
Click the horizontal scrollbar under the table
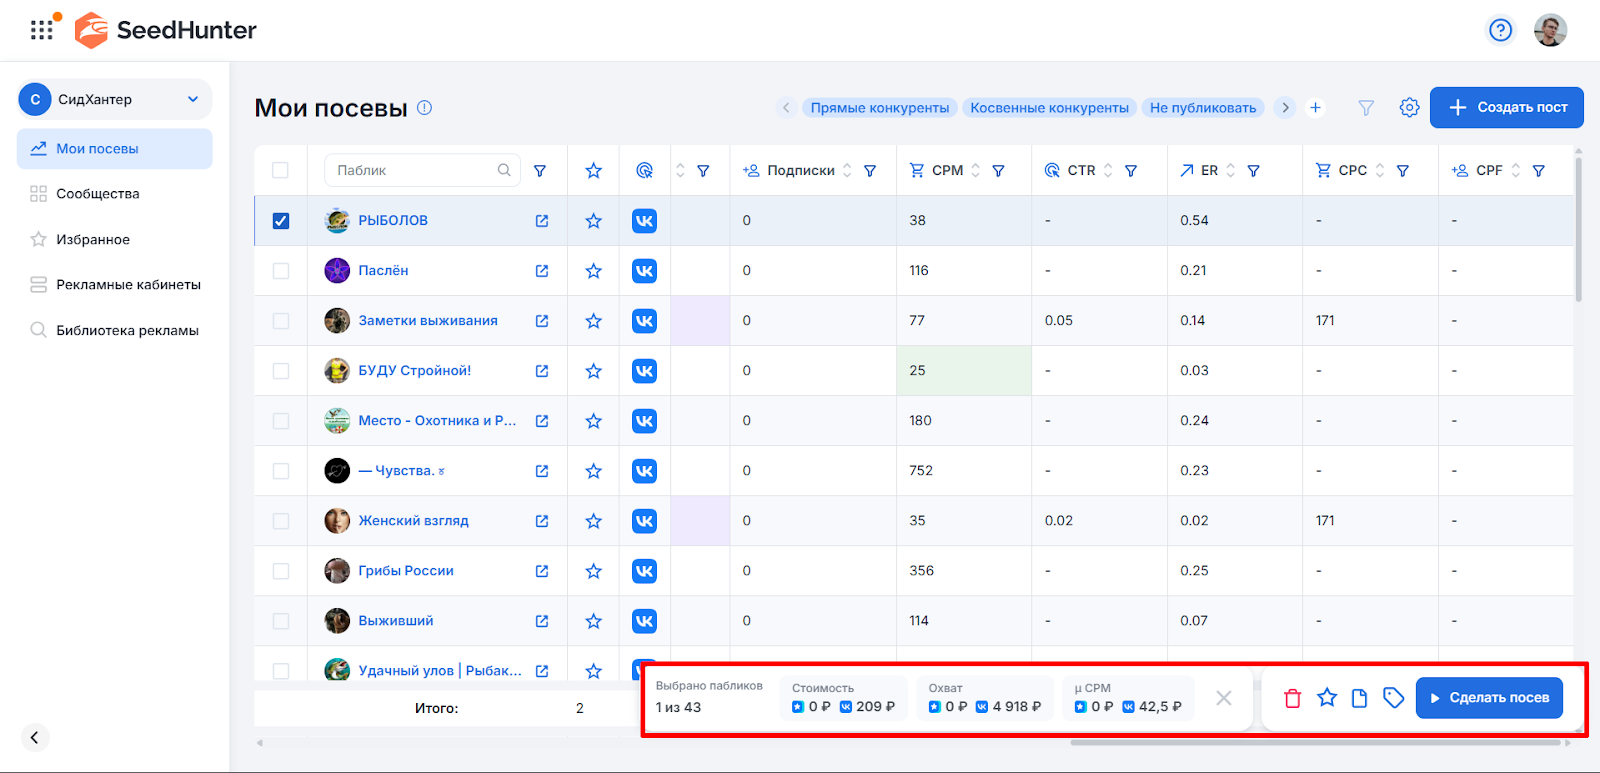pos(1315,743)
